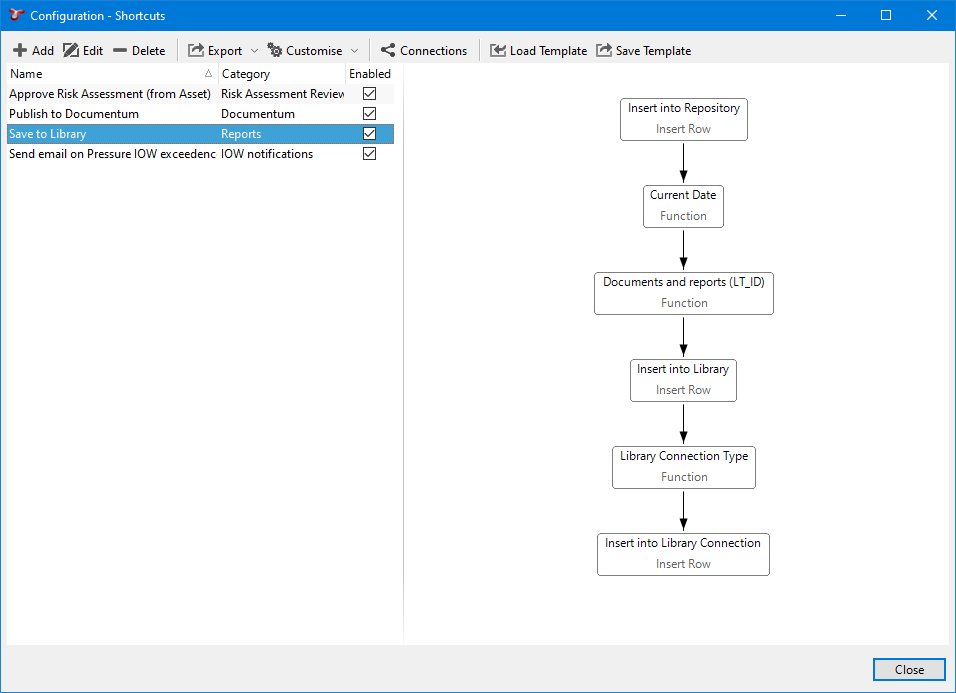Click the Delete minus icon
Screen dimensions: 956x693
tap(120, 51)
